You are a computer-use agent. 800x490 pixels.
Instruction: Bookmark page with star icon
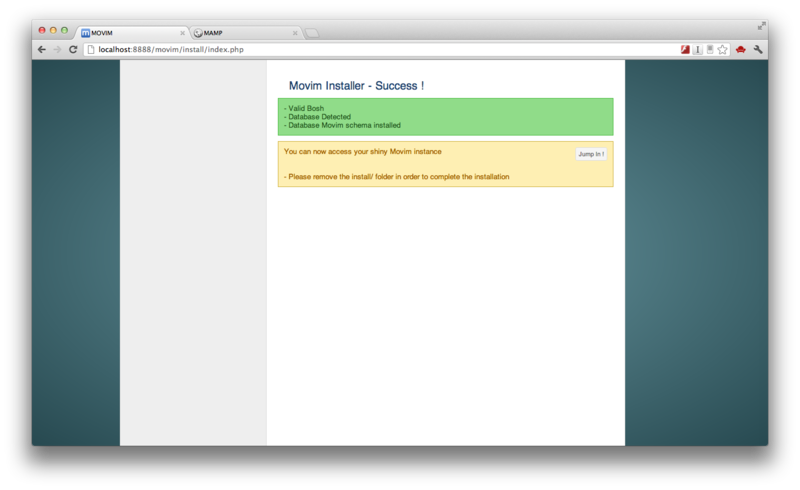[x=722, y=50]
